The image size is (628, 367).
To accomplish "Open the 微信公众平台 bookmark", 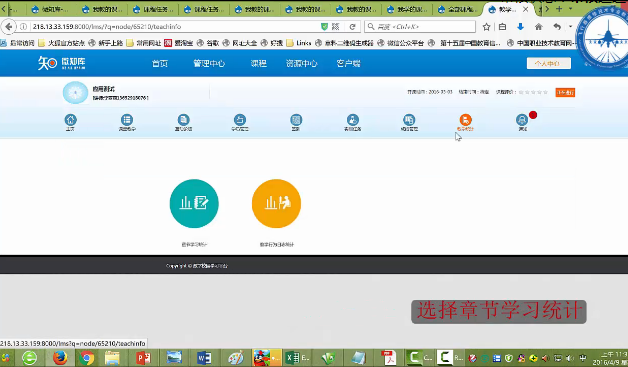I will [401, 43].
